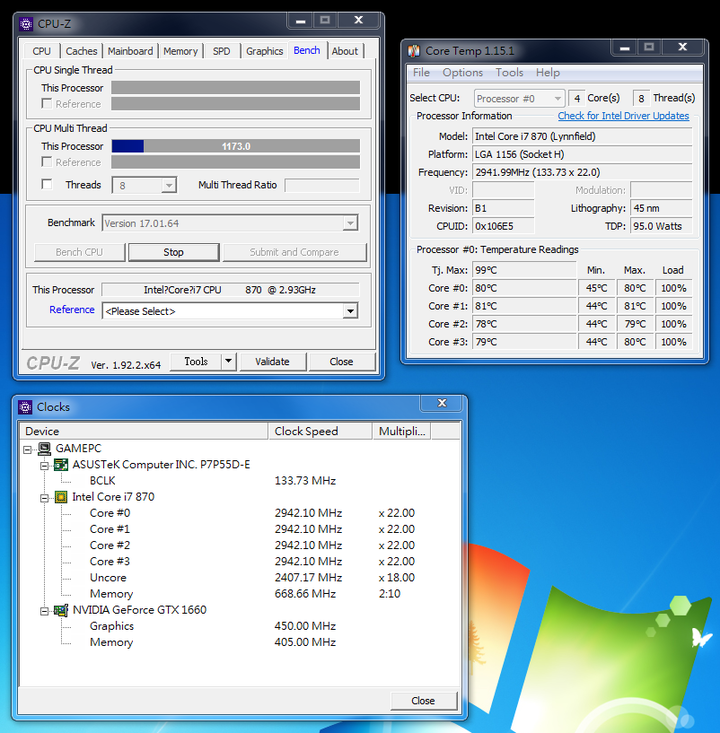
Task: Click the Clock Speed column header
Action: pyautogui.click(x=320, y=431)
